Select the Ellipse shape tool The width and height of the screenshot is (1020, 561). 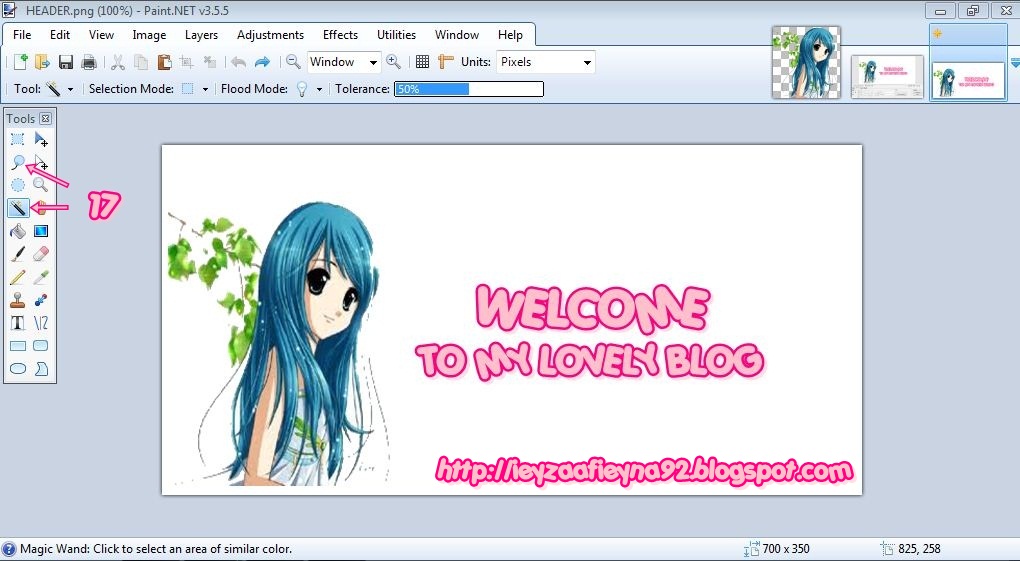[18, 369]
